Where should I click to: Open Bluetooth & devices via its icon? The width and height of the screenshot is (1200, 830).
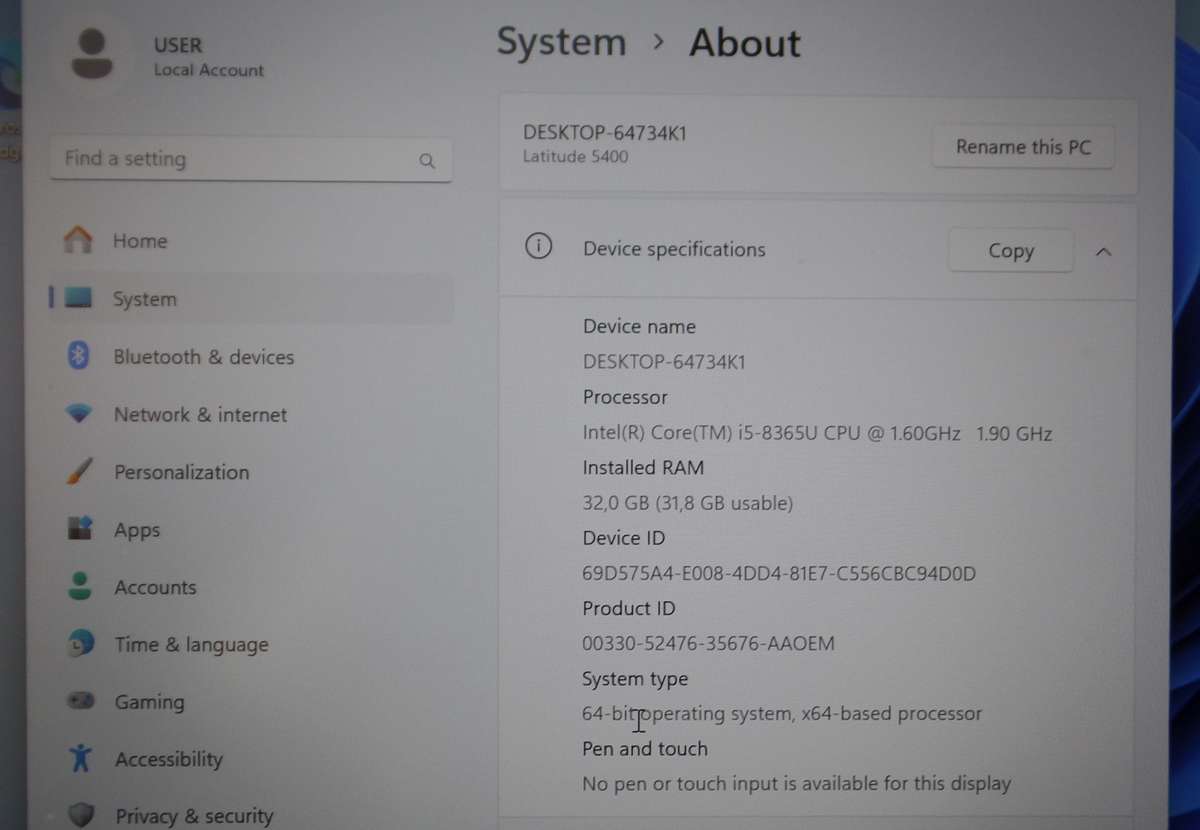pos(78,356)
